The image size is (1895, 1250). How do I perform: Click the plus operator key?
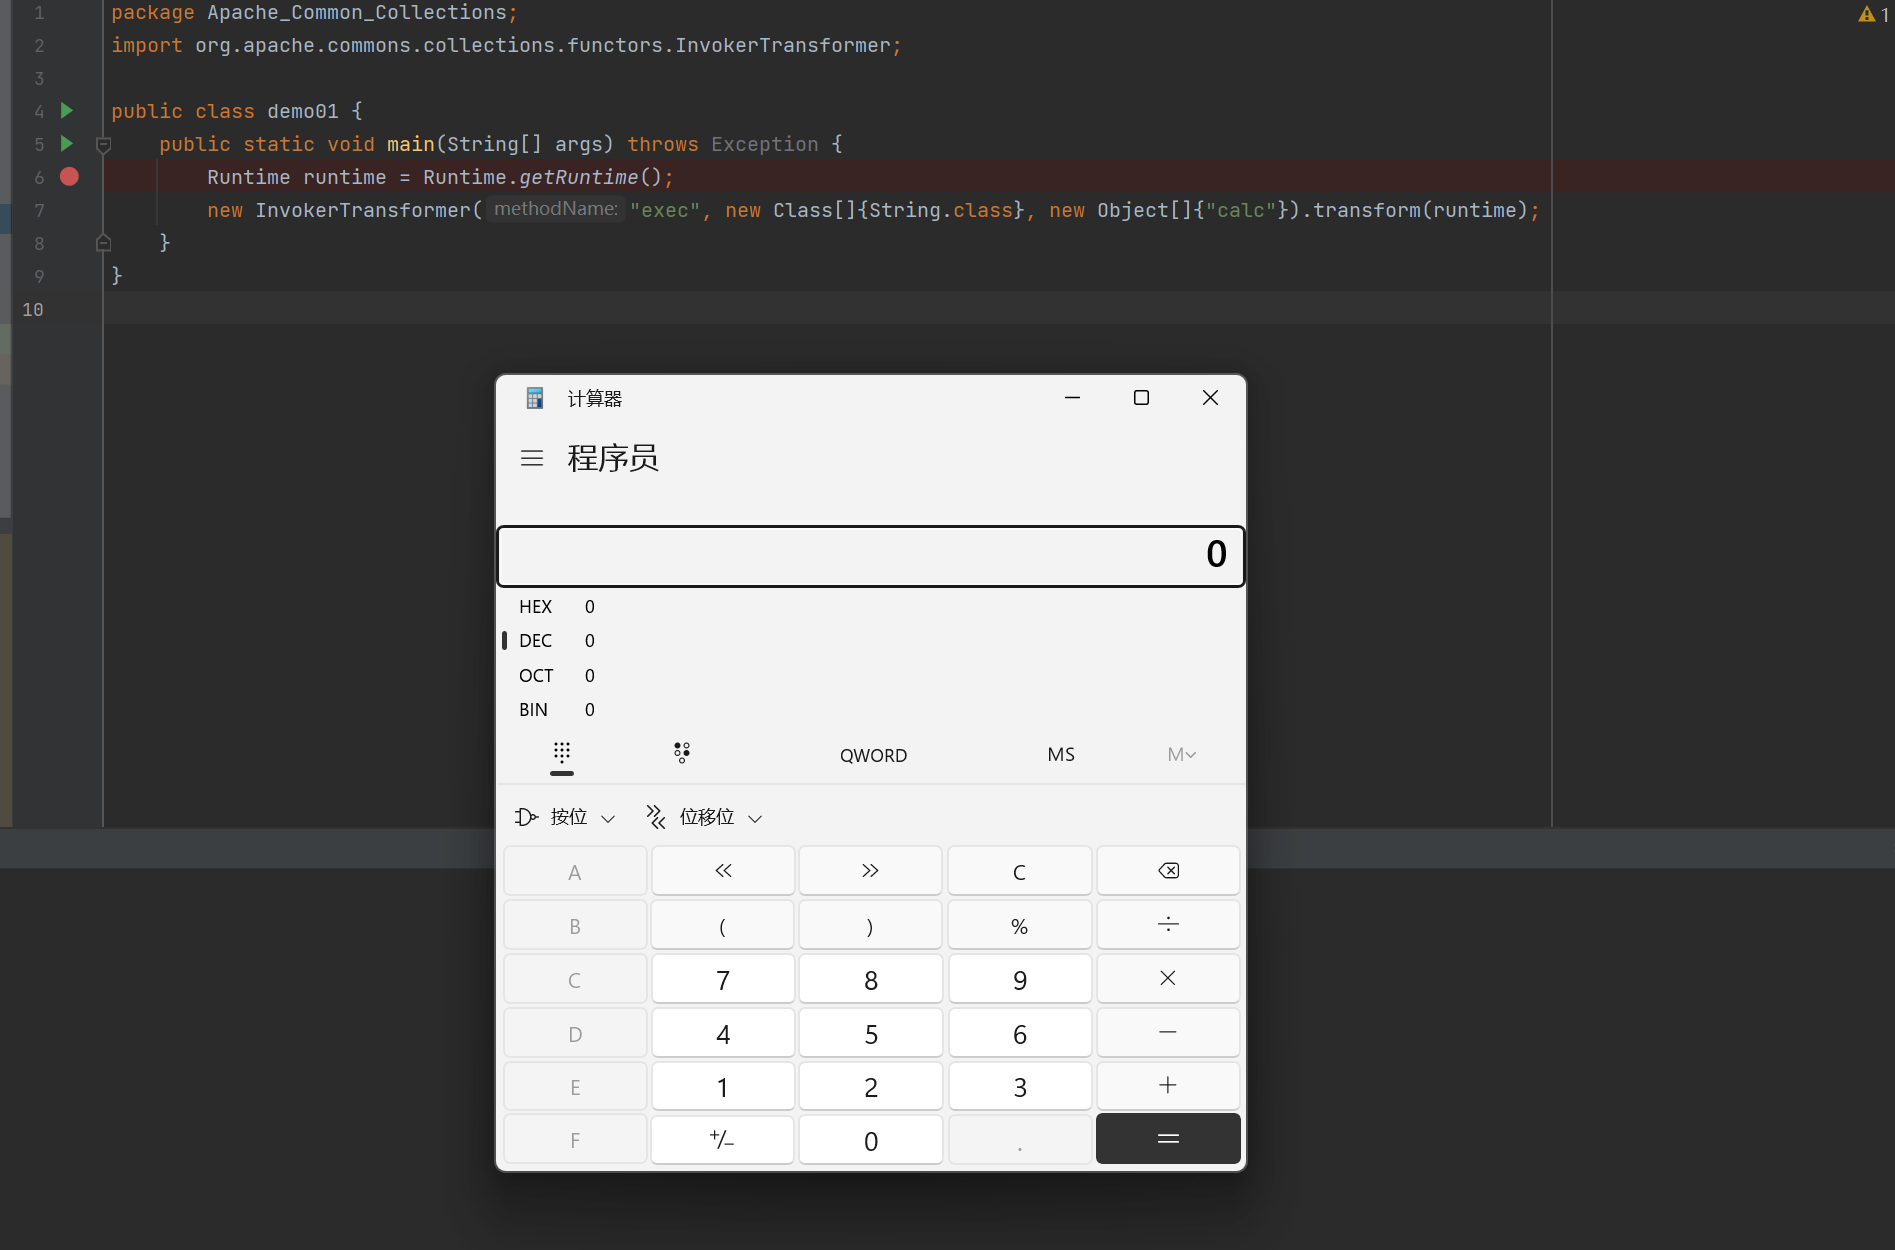tap(1168, 1086)
